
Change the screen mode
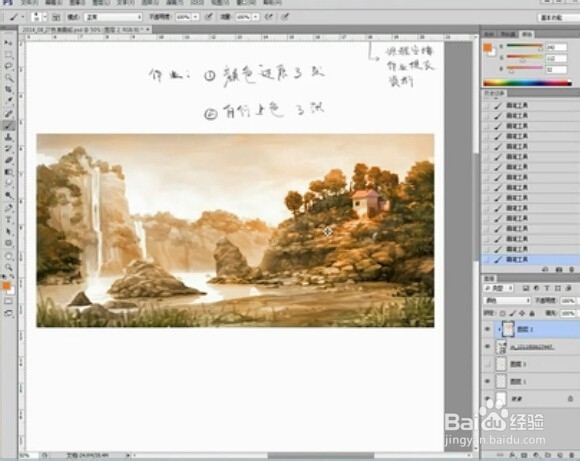[x=8, y=313]
